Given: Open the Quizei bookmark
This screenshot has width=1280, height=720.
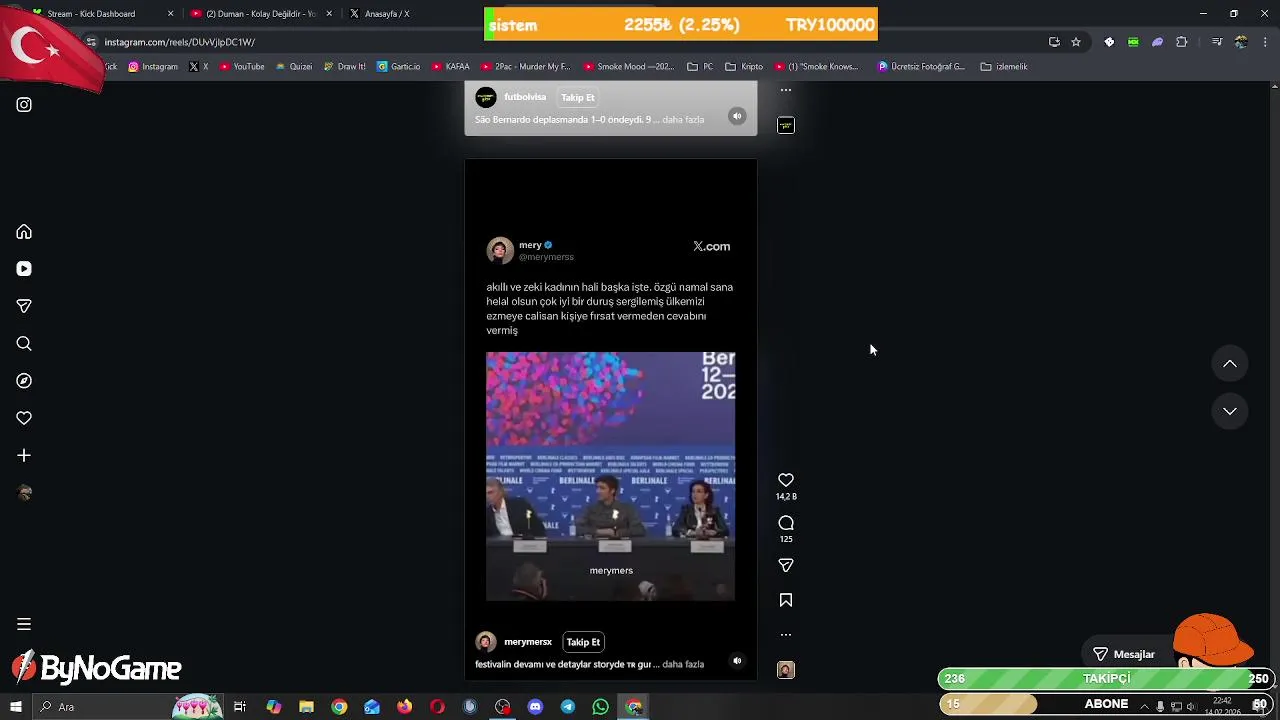Looking at the screenshot, I should pos(293,67).
